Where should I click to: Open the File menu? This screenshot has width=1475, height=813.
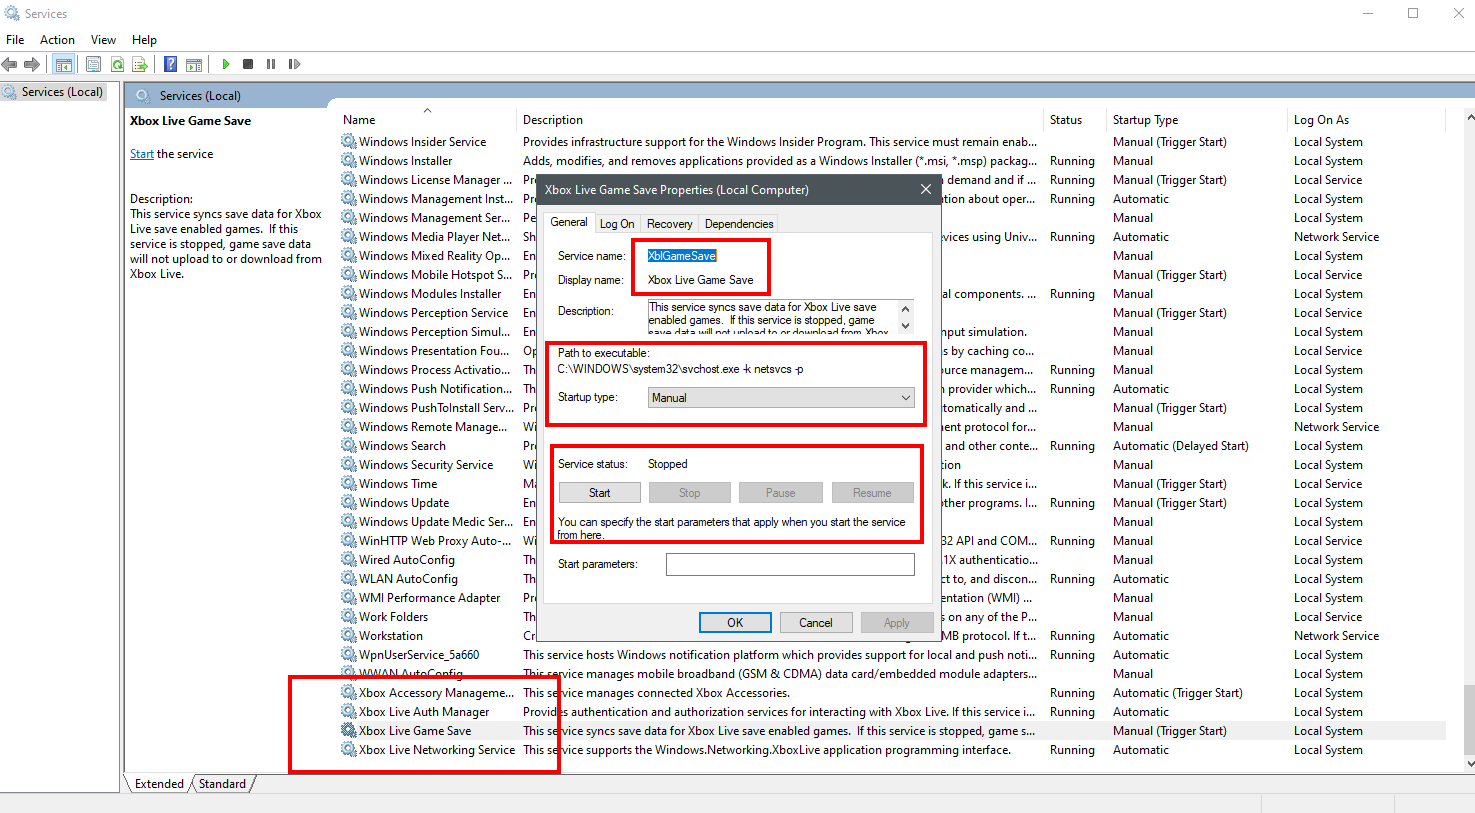coord(15,40)
